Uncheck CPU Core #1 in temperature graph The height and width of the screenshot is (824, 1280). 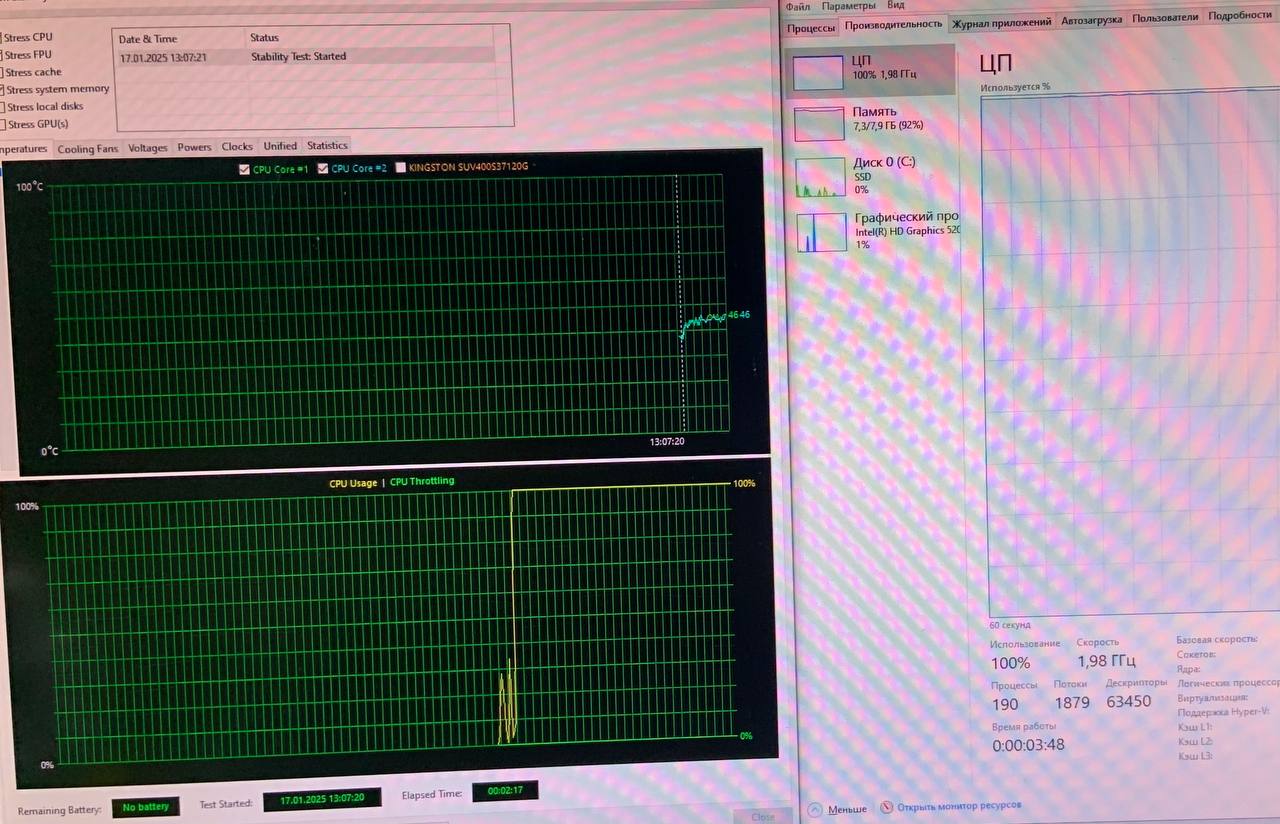[x=244, y=169]
